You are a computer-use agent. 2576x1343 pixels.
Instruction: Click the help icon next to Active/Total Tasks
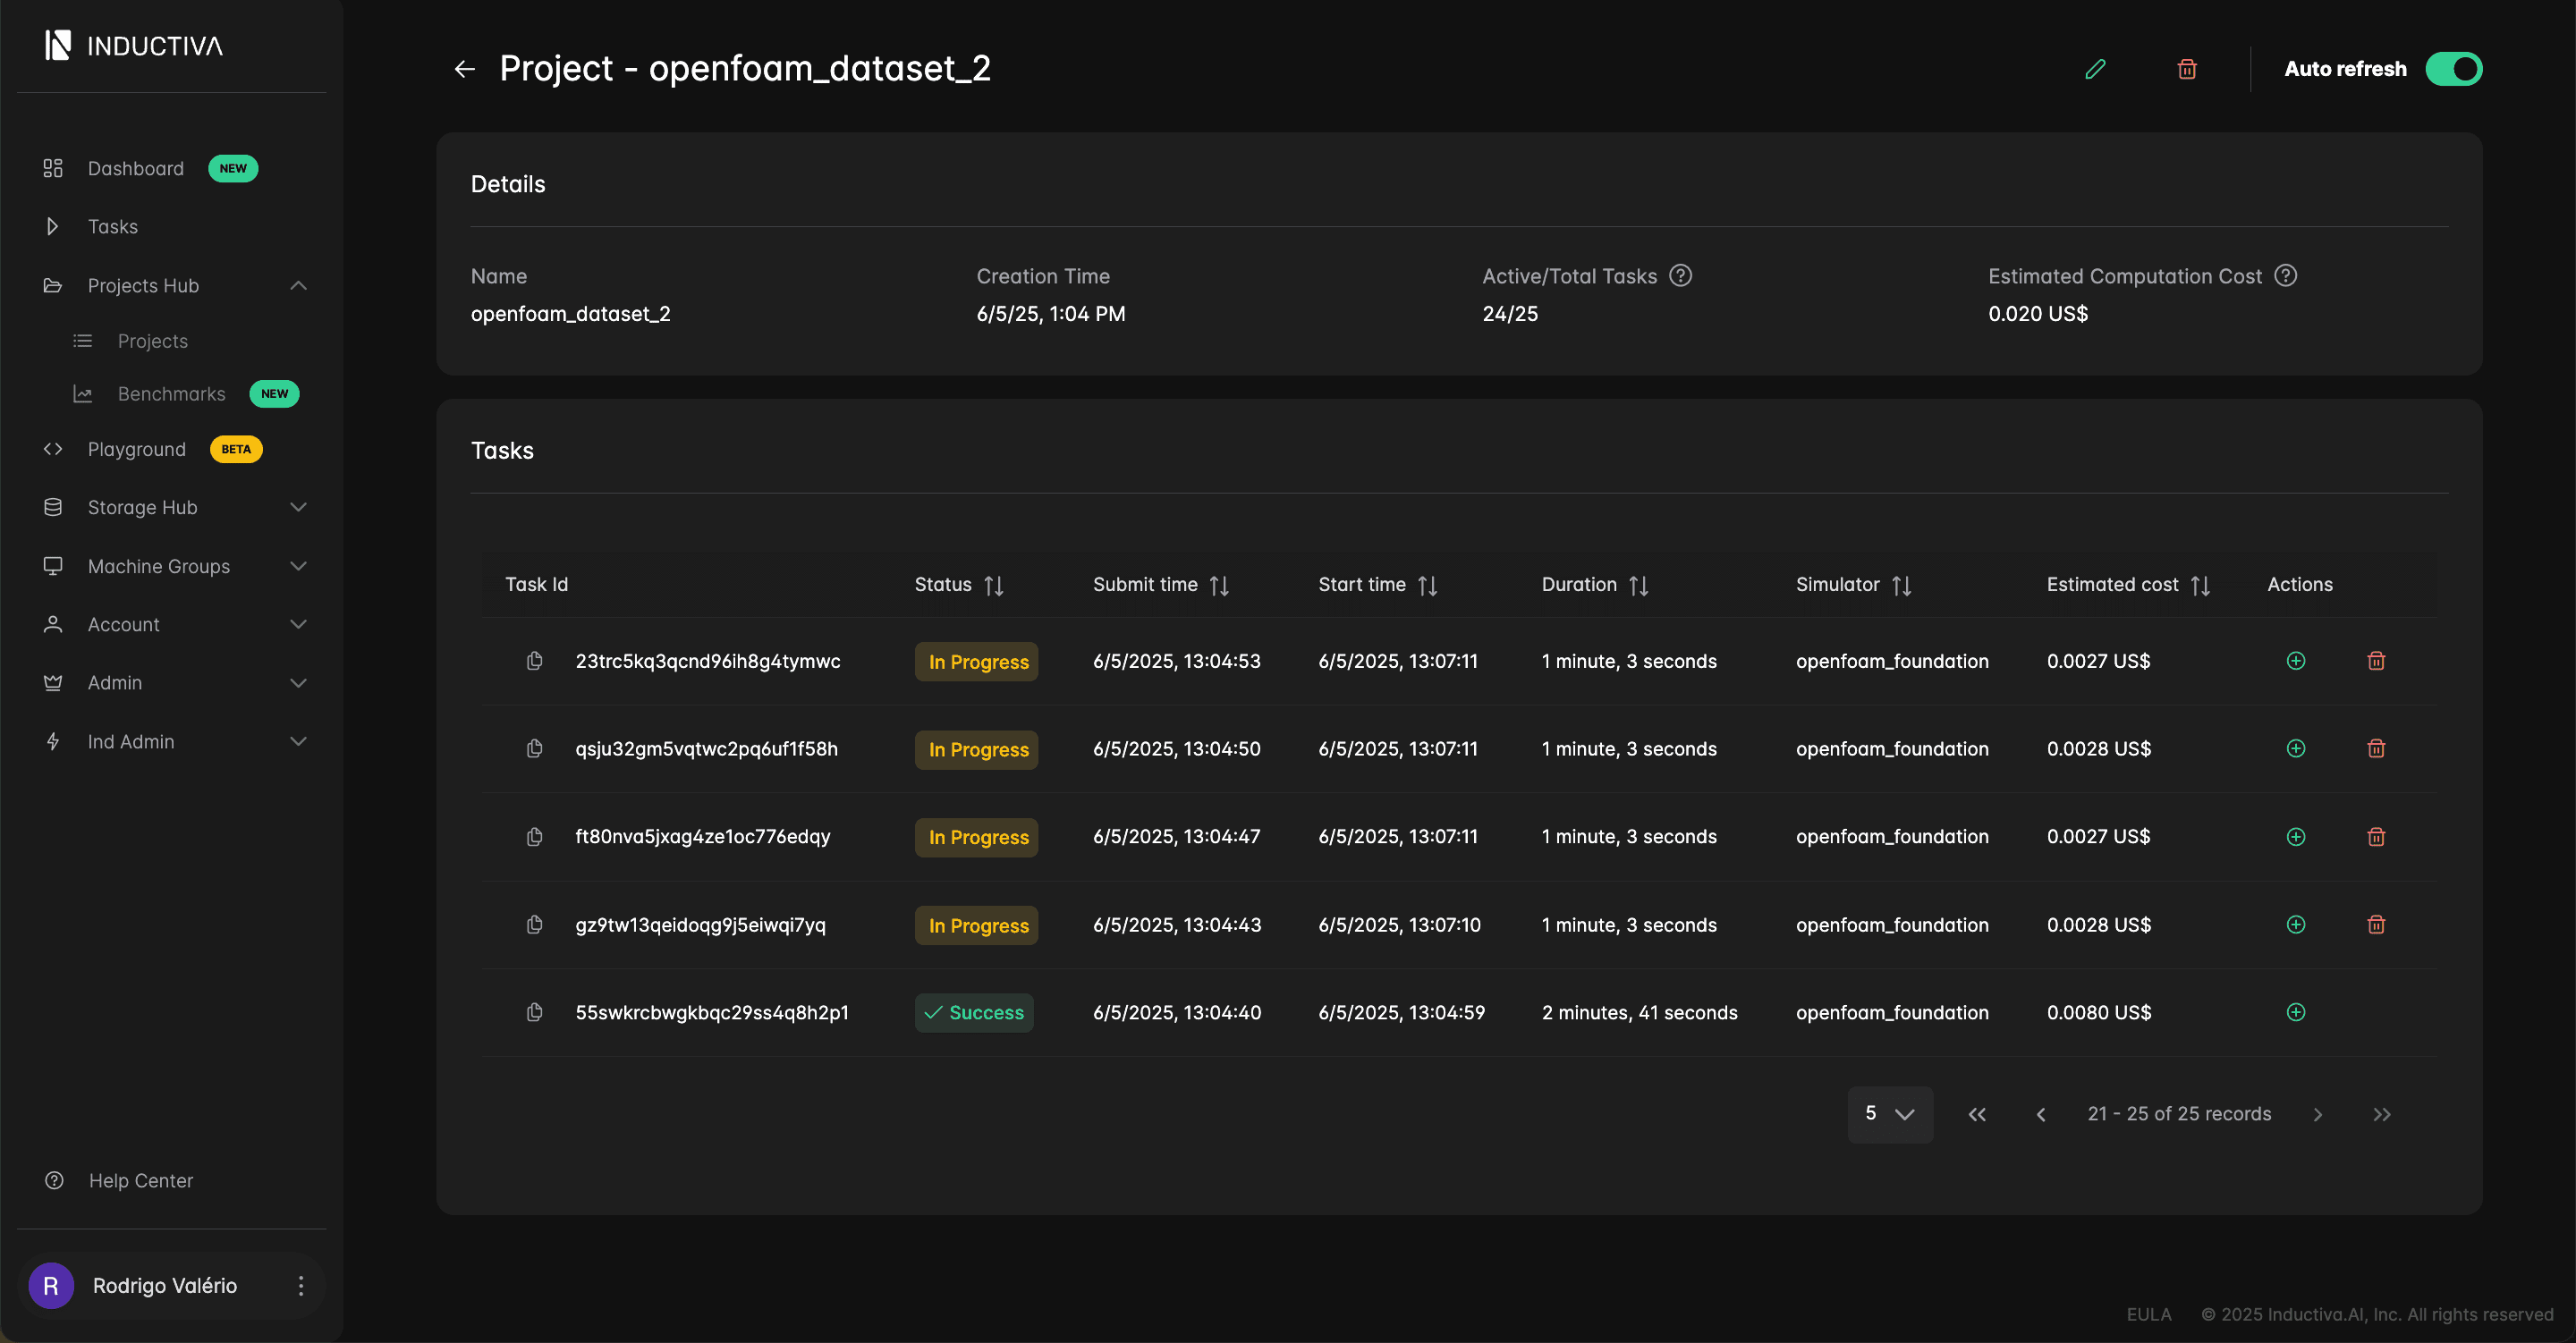(x=1681, y=276)
